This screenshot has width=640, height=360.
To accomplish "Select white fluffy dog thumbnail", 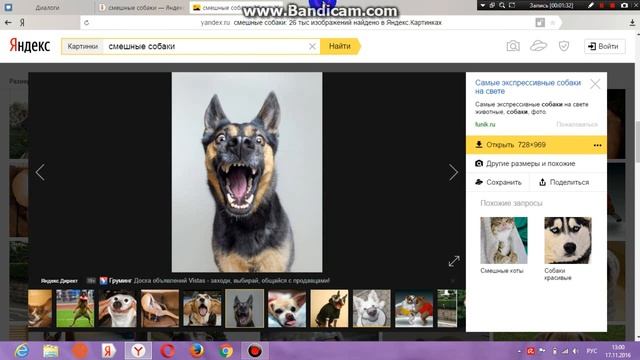I will (372, 309).
